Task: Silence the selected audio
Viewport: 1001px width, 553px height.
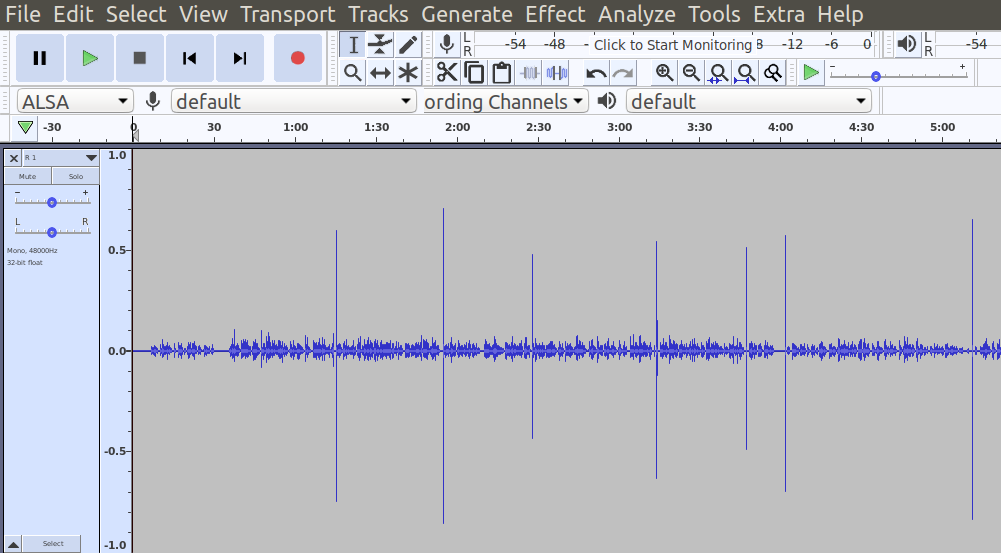Action: 557,73
